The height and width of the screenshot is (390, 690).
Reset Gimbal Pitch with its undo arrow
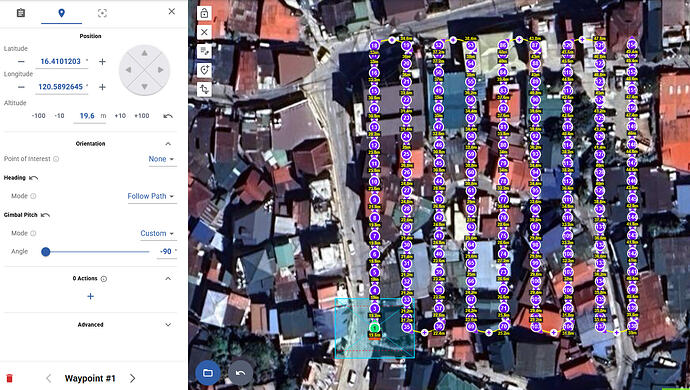(x=45, y=215)
